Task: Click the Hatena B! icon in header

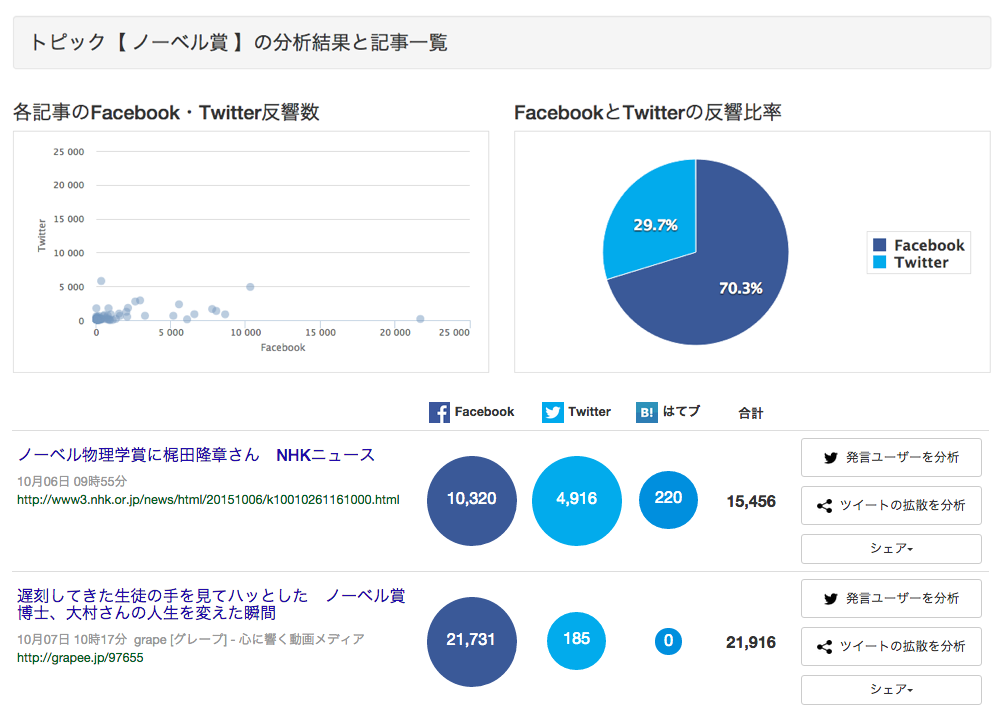Action: pyautogui.click(x=647, y=412)
